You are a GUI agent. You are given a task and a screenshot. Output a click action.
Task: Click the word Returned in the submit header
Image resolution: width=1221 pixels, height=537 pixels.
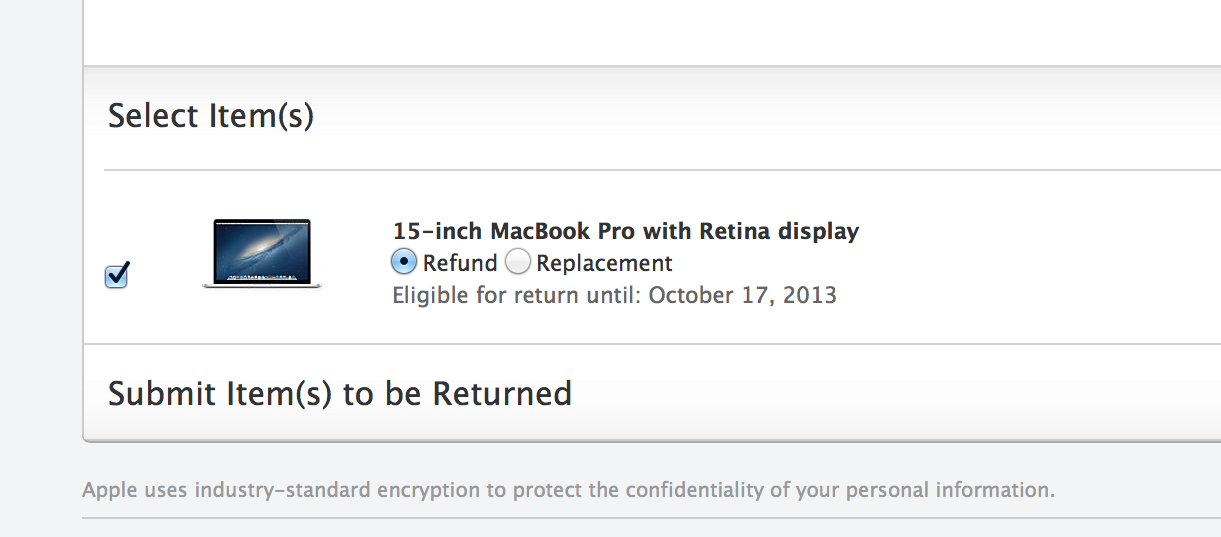(x=502, y=393)
